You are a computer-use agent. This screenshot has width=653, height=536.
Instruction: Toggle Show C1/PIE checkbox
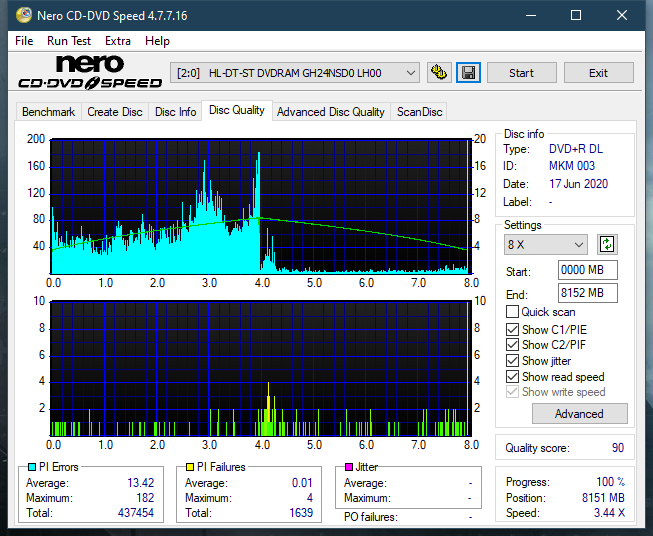tap(512, 329)
